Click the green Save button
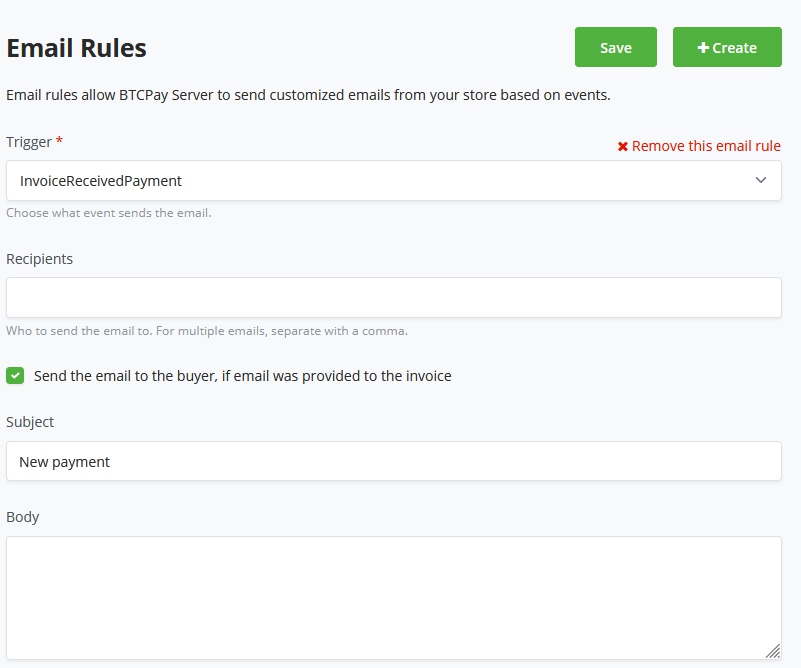 [615, 47]
